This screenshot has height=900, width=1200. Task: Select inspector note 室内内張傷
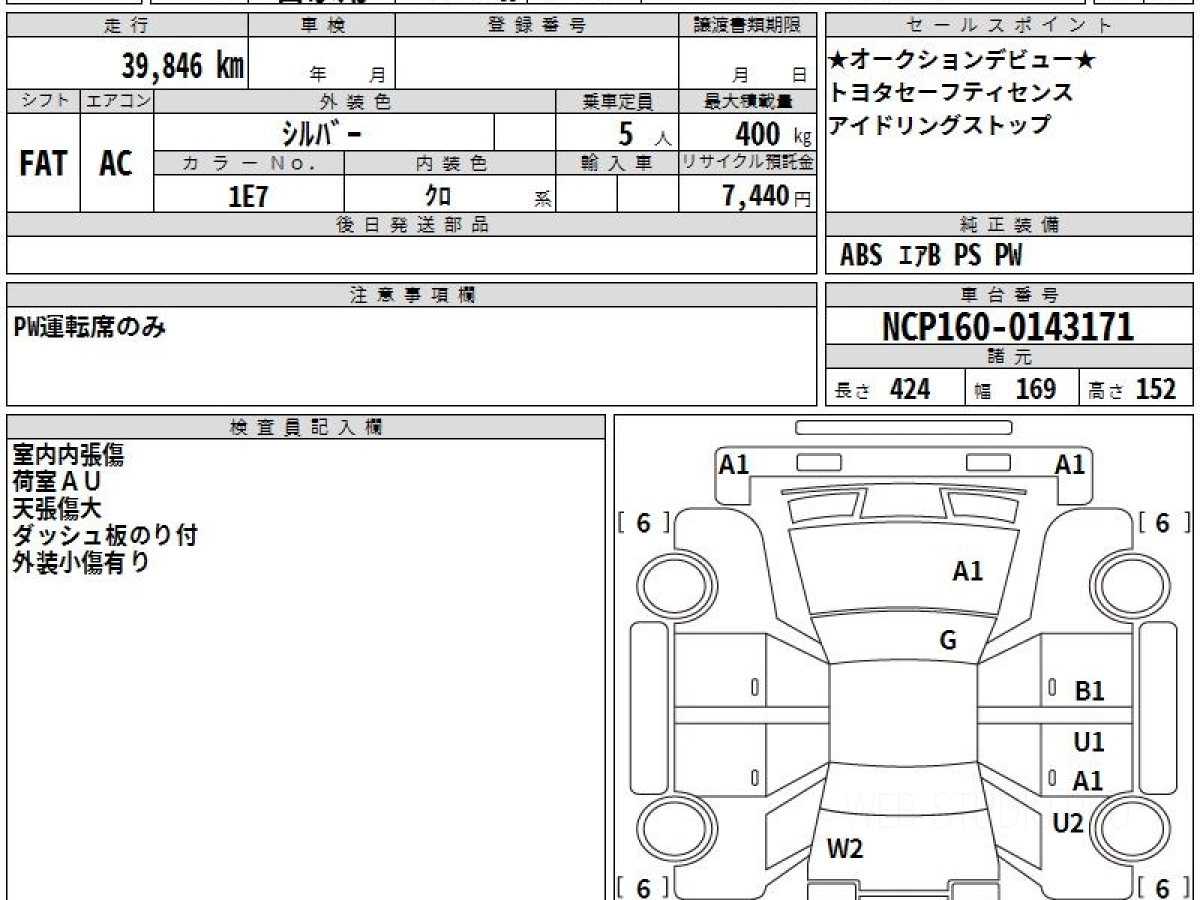point(69,455)
